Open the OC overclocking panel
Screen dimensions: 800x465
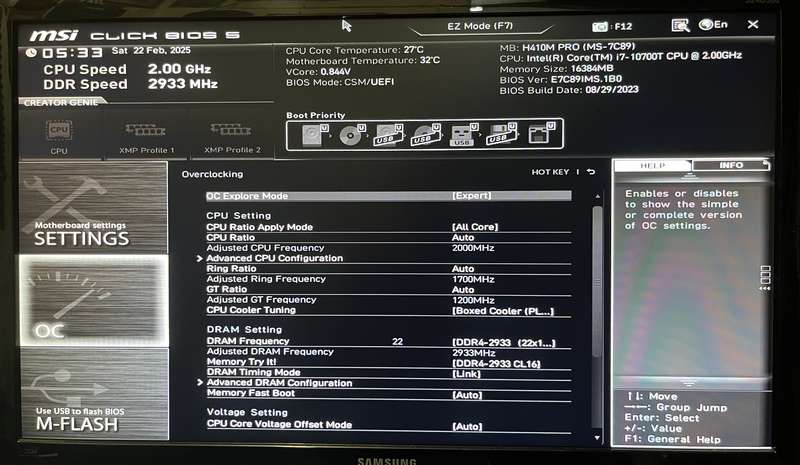(x=94, y=300)
